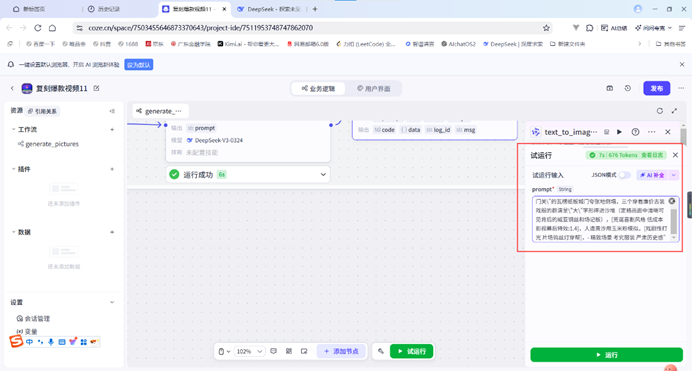This screenshot has width=692, height=371.
Task: Open the version history clock icon
Action: (x=628, y=88)
